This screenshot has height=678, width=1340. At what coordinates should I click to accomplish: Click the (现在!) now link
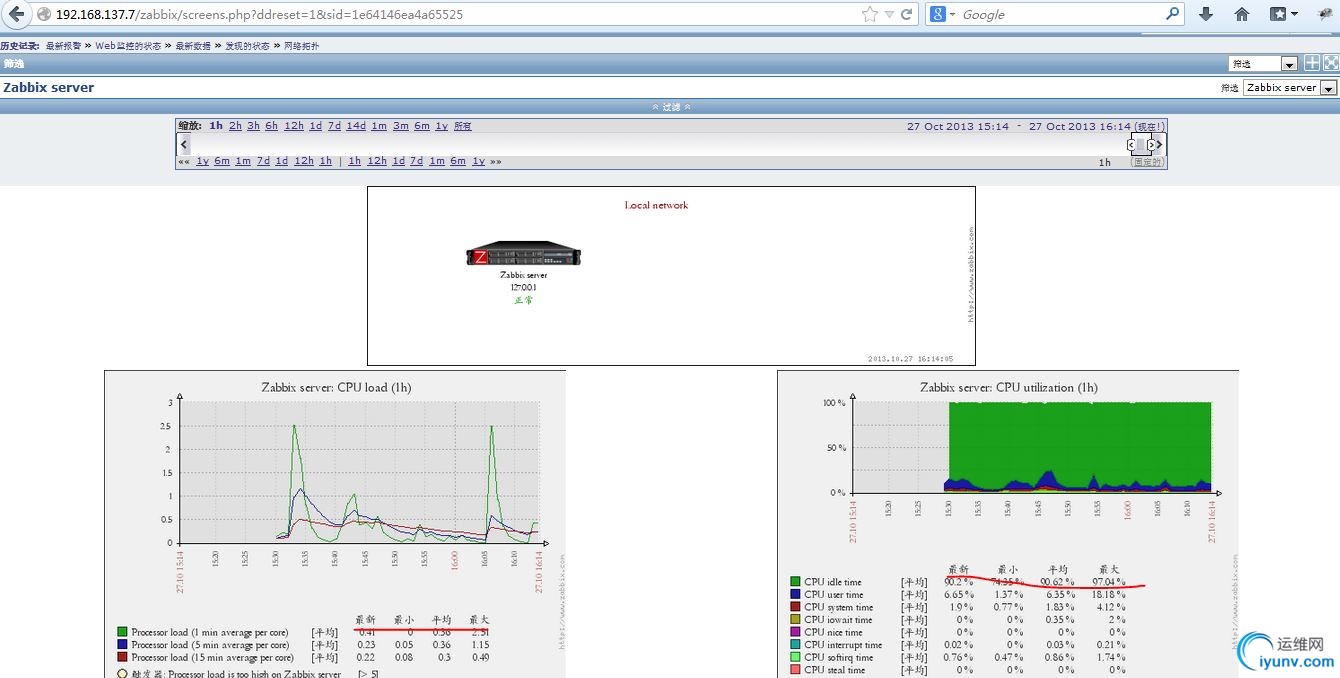pyautogui.click(x=1149, y=127)
